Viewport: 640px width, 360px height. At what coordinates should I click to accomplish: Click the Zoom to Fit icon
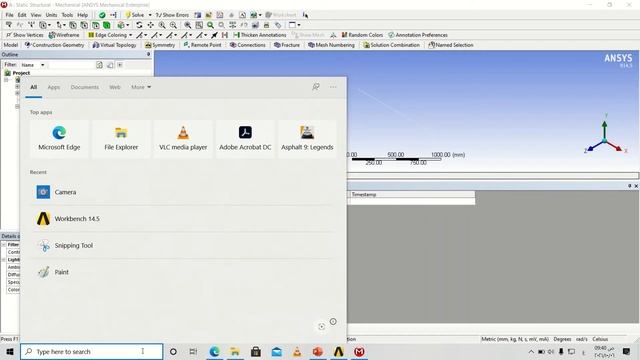[187, 25]
